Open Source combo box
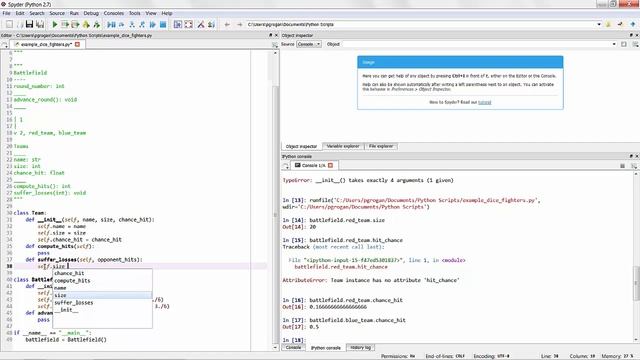 [x=309, y=44]
